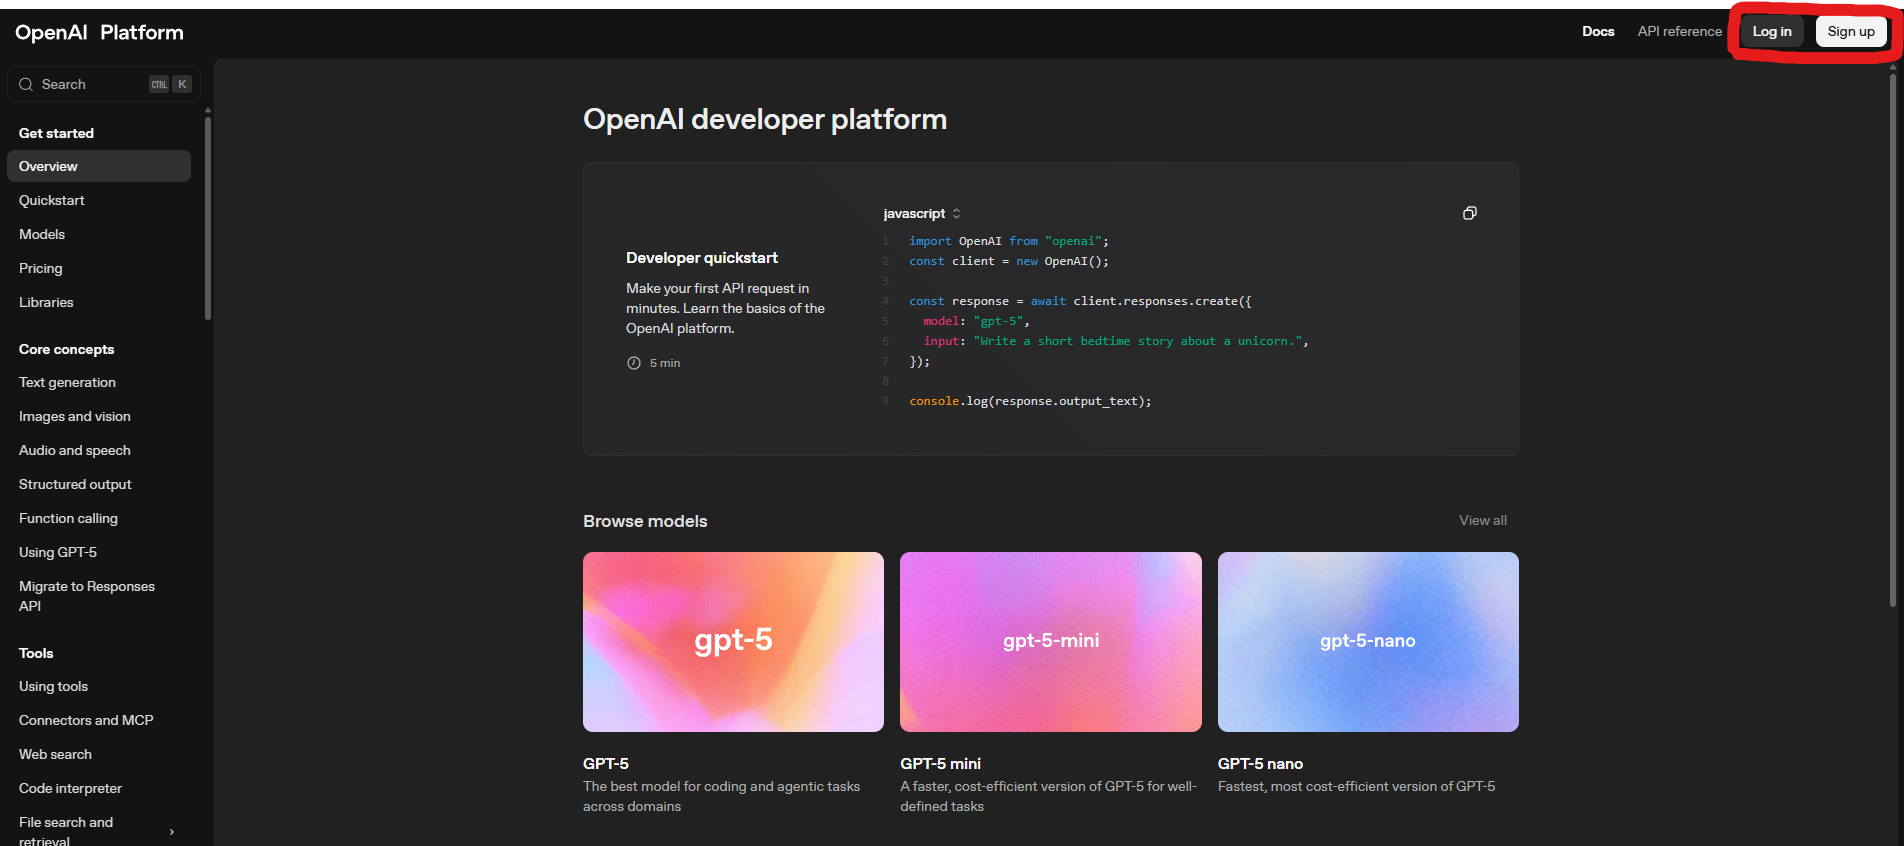Open the javascript language selector

coord(921,214)
